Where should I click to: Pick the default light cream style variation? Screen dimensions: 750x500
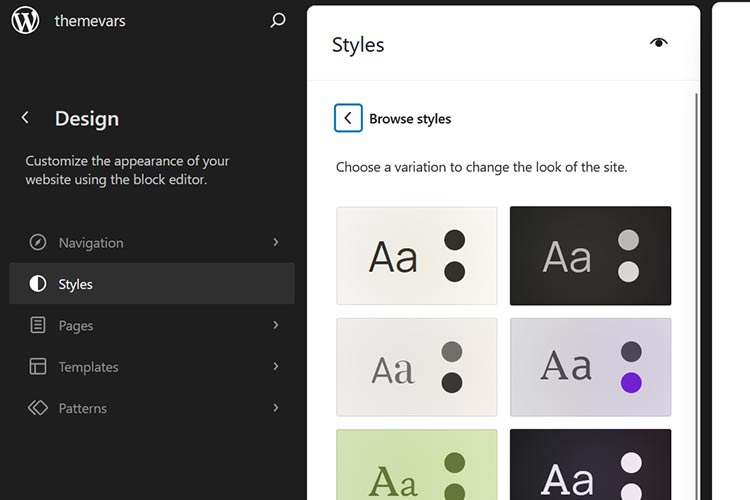pos(417,255)
